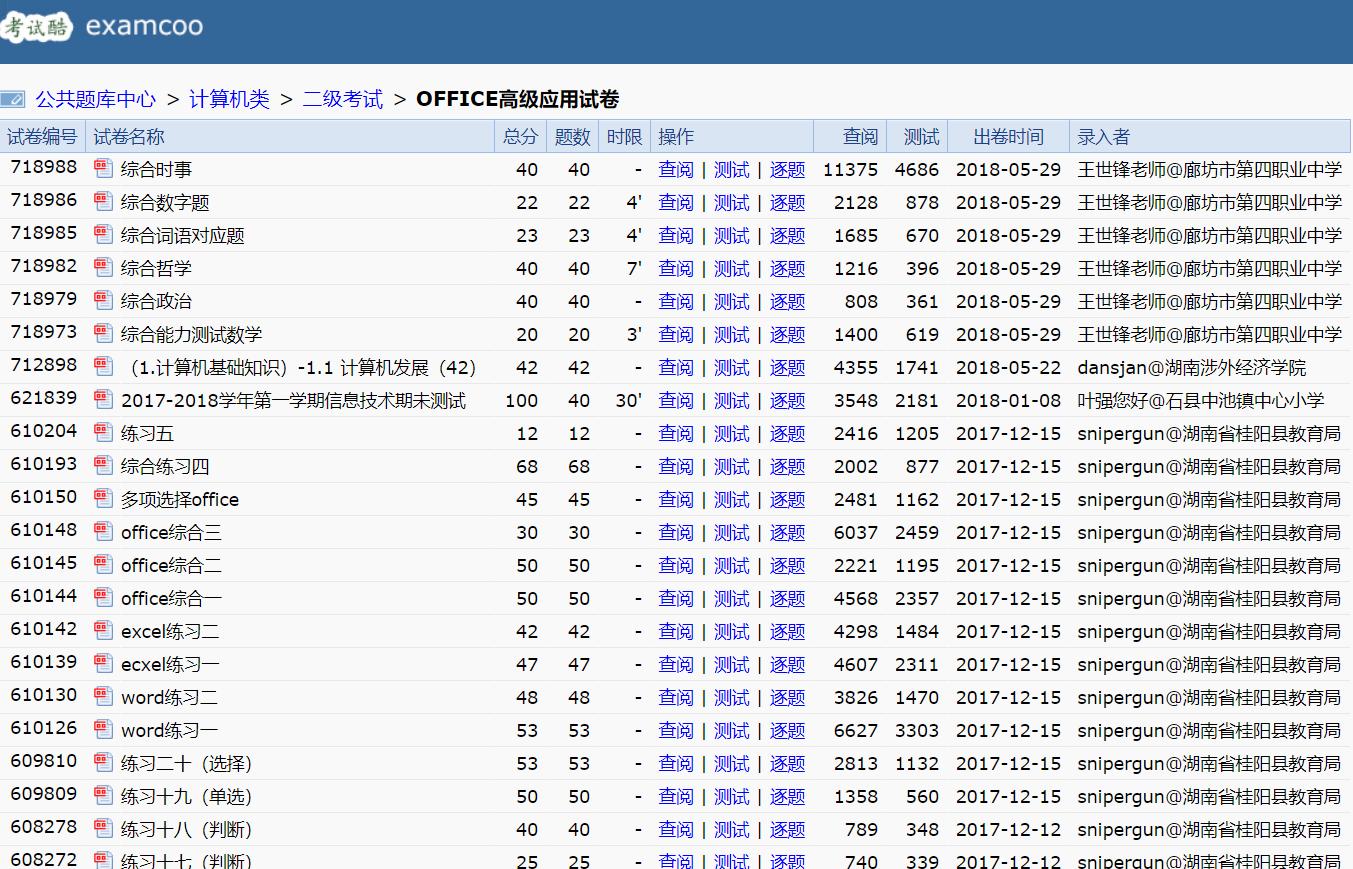Start 测试 for ecxel练习一
Image resolution: width=1353 pixels, height=869 pixels.
(x=731, y=664)
